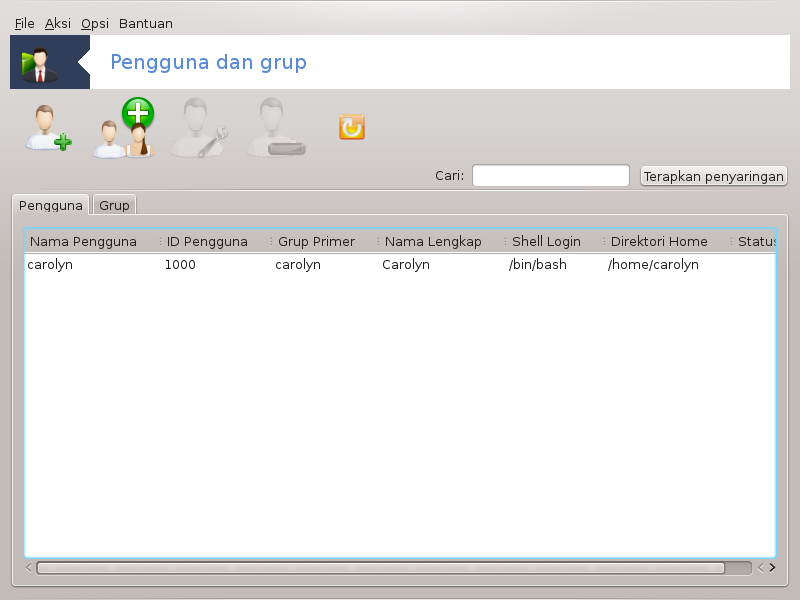The image size is (800, 600).
Task: Click the /bin/bash shell cell
Action: click(x=538, y=265)
